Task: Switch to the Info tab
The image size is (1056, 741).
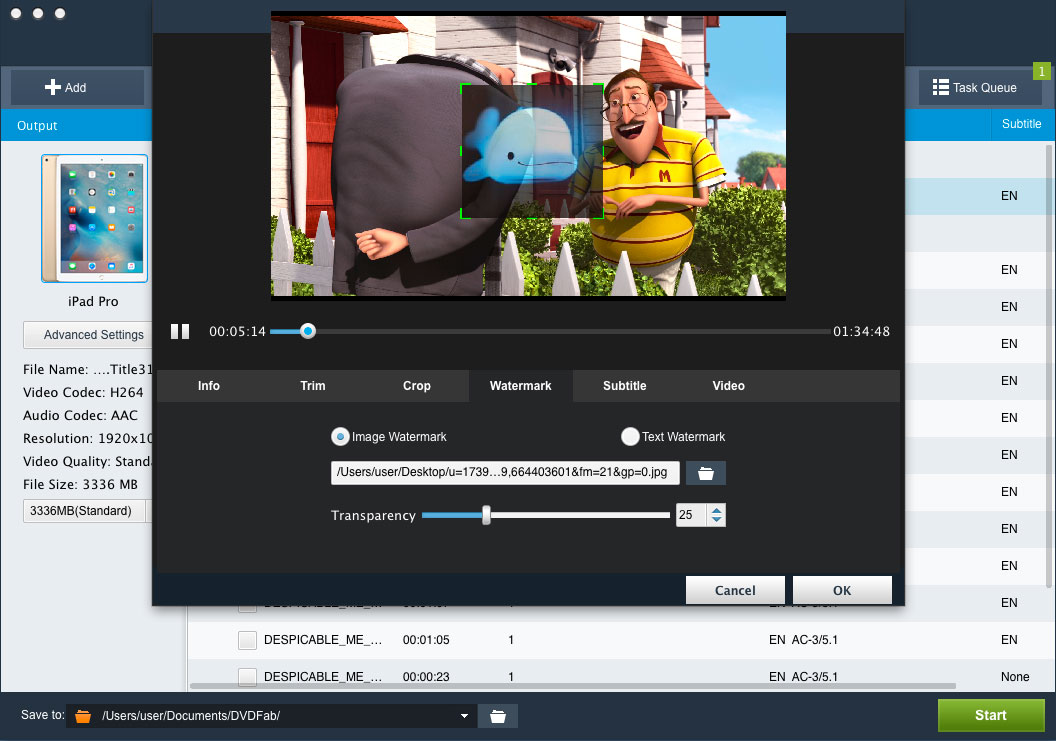Action: pyautogui.click(x=209, y=386)
